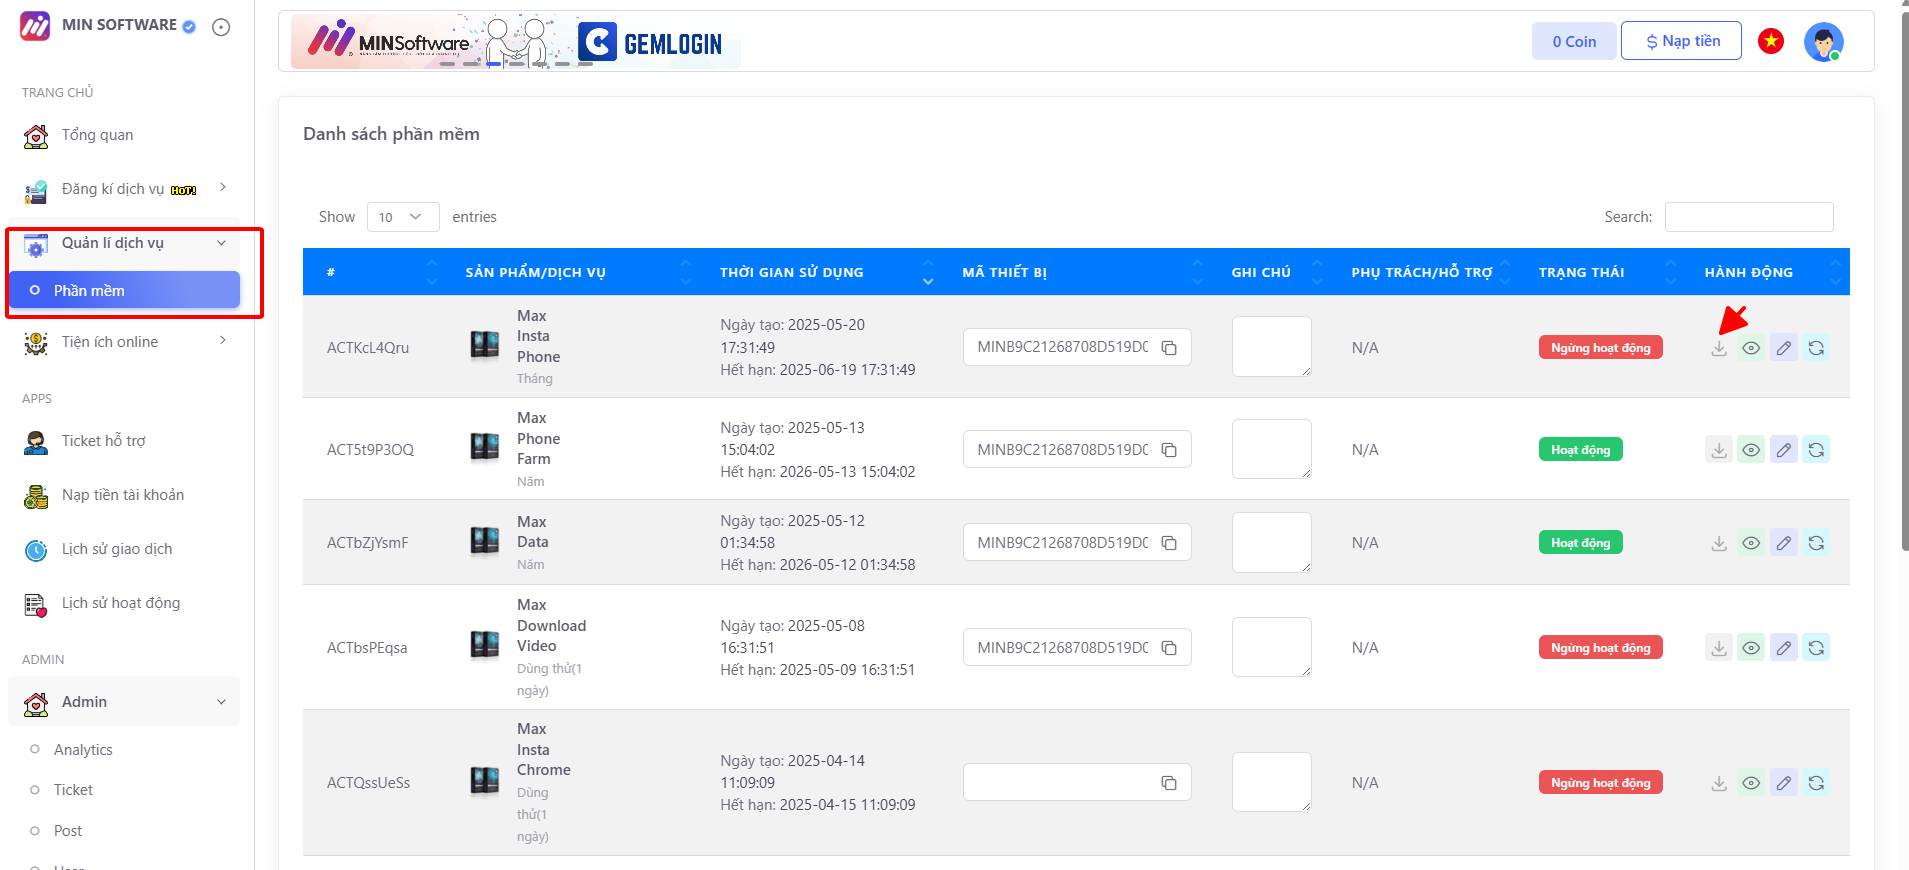Click the download icon for Max Download Video
1909x870 pixels.
pyautogui.click(x=1718, y=648)
